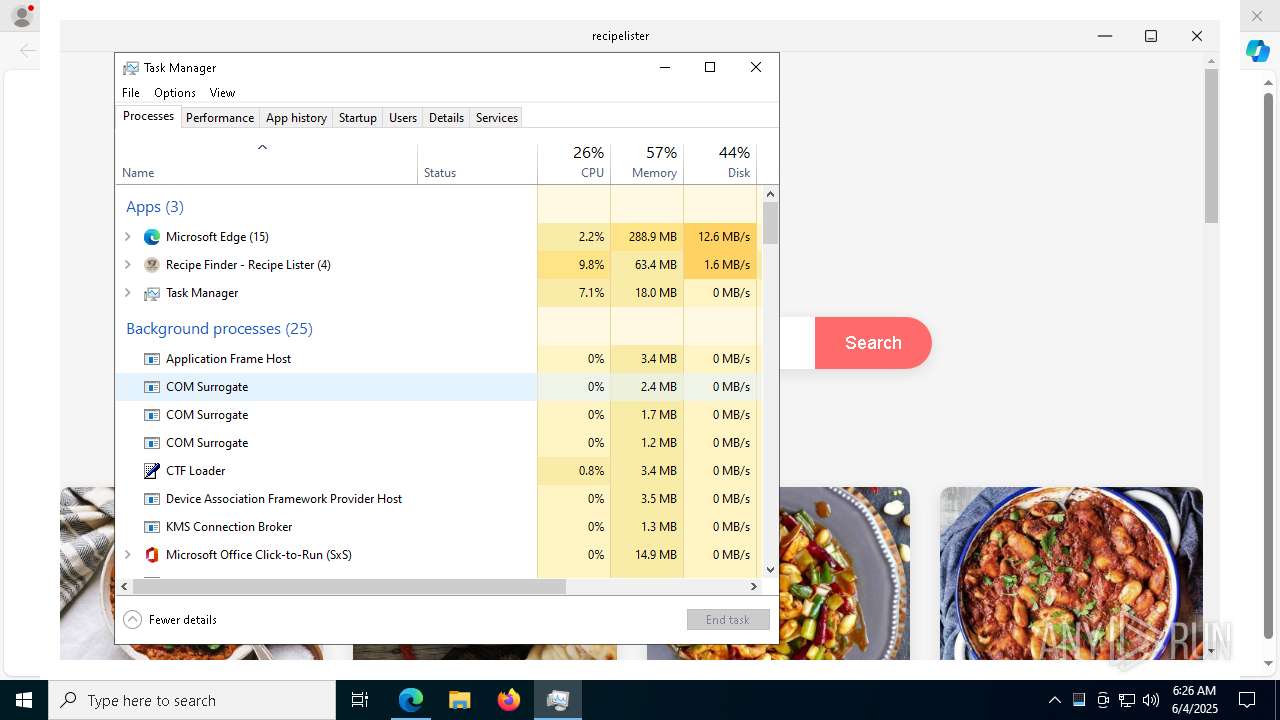Click the recipelister page vertical scrollbar thumb
1280x720 pixels.
(1211, 146)
